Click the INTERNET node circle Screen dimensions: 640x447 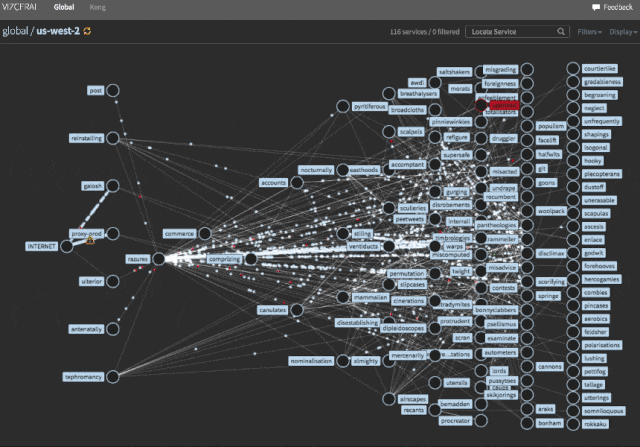[x=67, y=246]
